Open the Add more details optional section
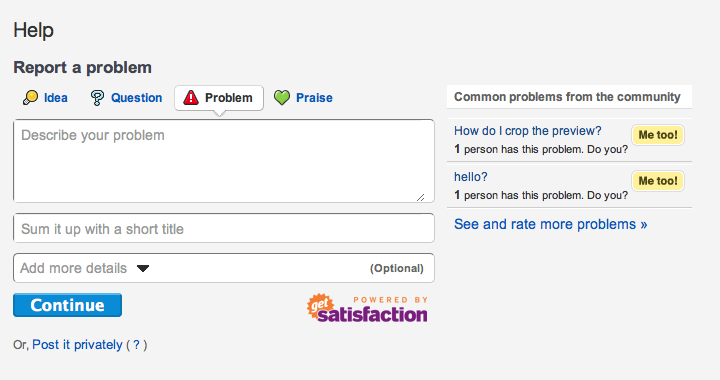 point(224,268)
